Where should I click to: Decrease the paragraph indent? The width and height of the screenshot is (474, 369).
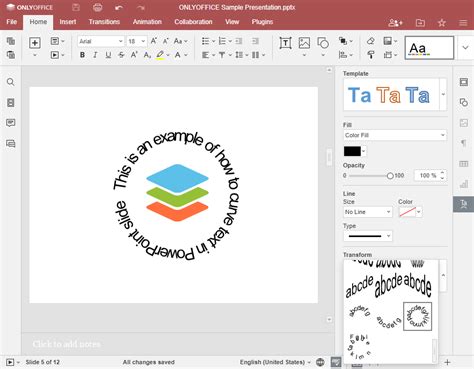click(x=239, y=41)
